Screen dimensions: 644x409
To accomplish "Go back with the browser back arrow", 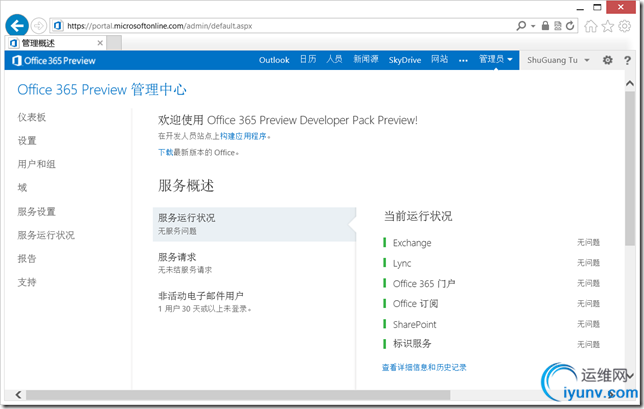I will tap(17, 25).
